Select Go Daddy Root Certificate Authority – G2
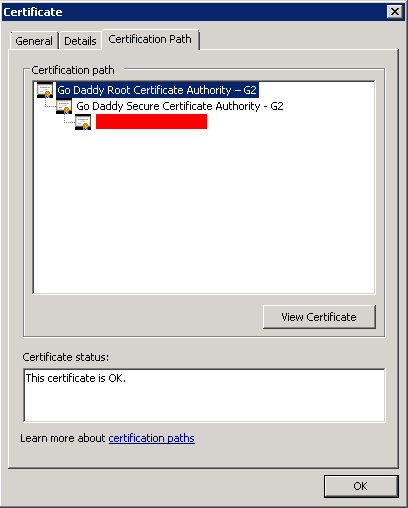This screenshot has width=408, height=508. (x=157, y=90)
